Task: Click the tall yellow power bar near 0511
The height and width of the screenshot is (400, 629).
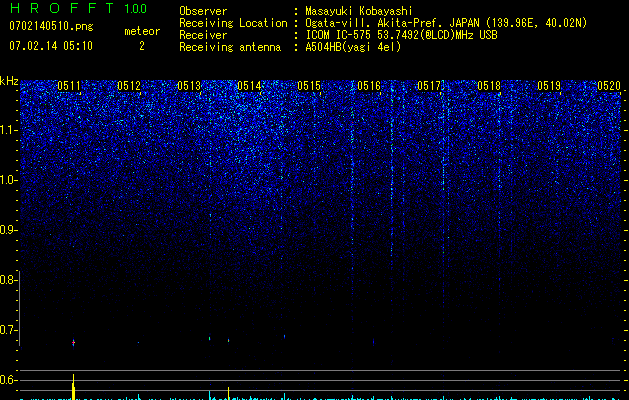Action: tap(73, 387)
